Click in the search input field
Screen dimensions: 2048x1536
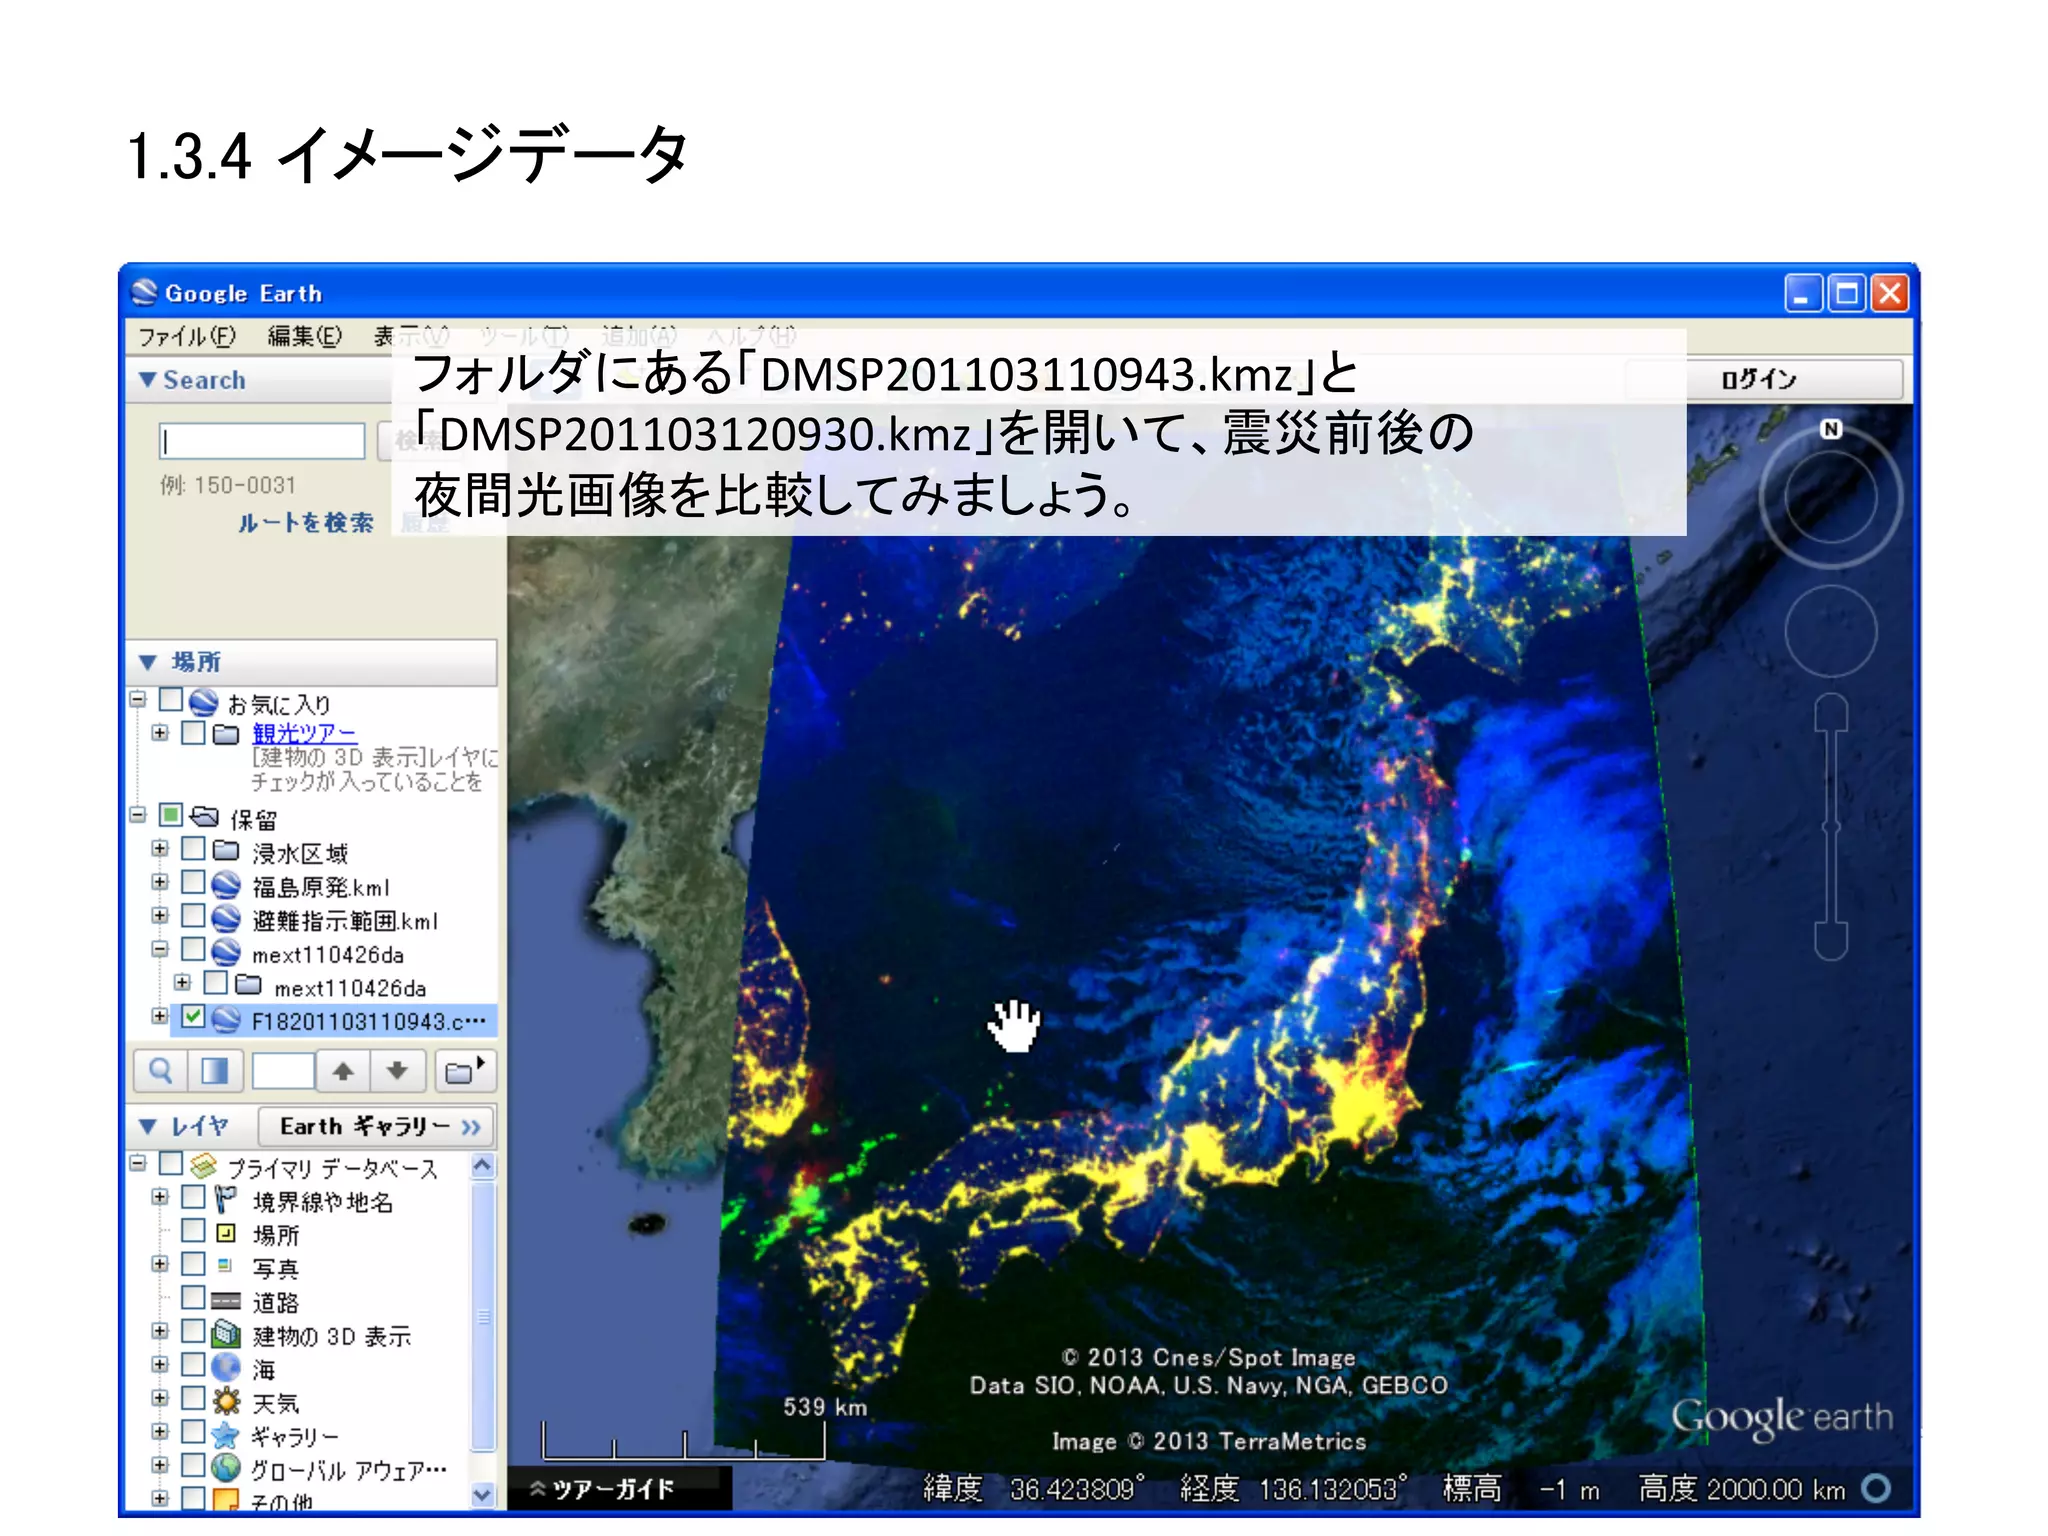click(x=262, y=441)
